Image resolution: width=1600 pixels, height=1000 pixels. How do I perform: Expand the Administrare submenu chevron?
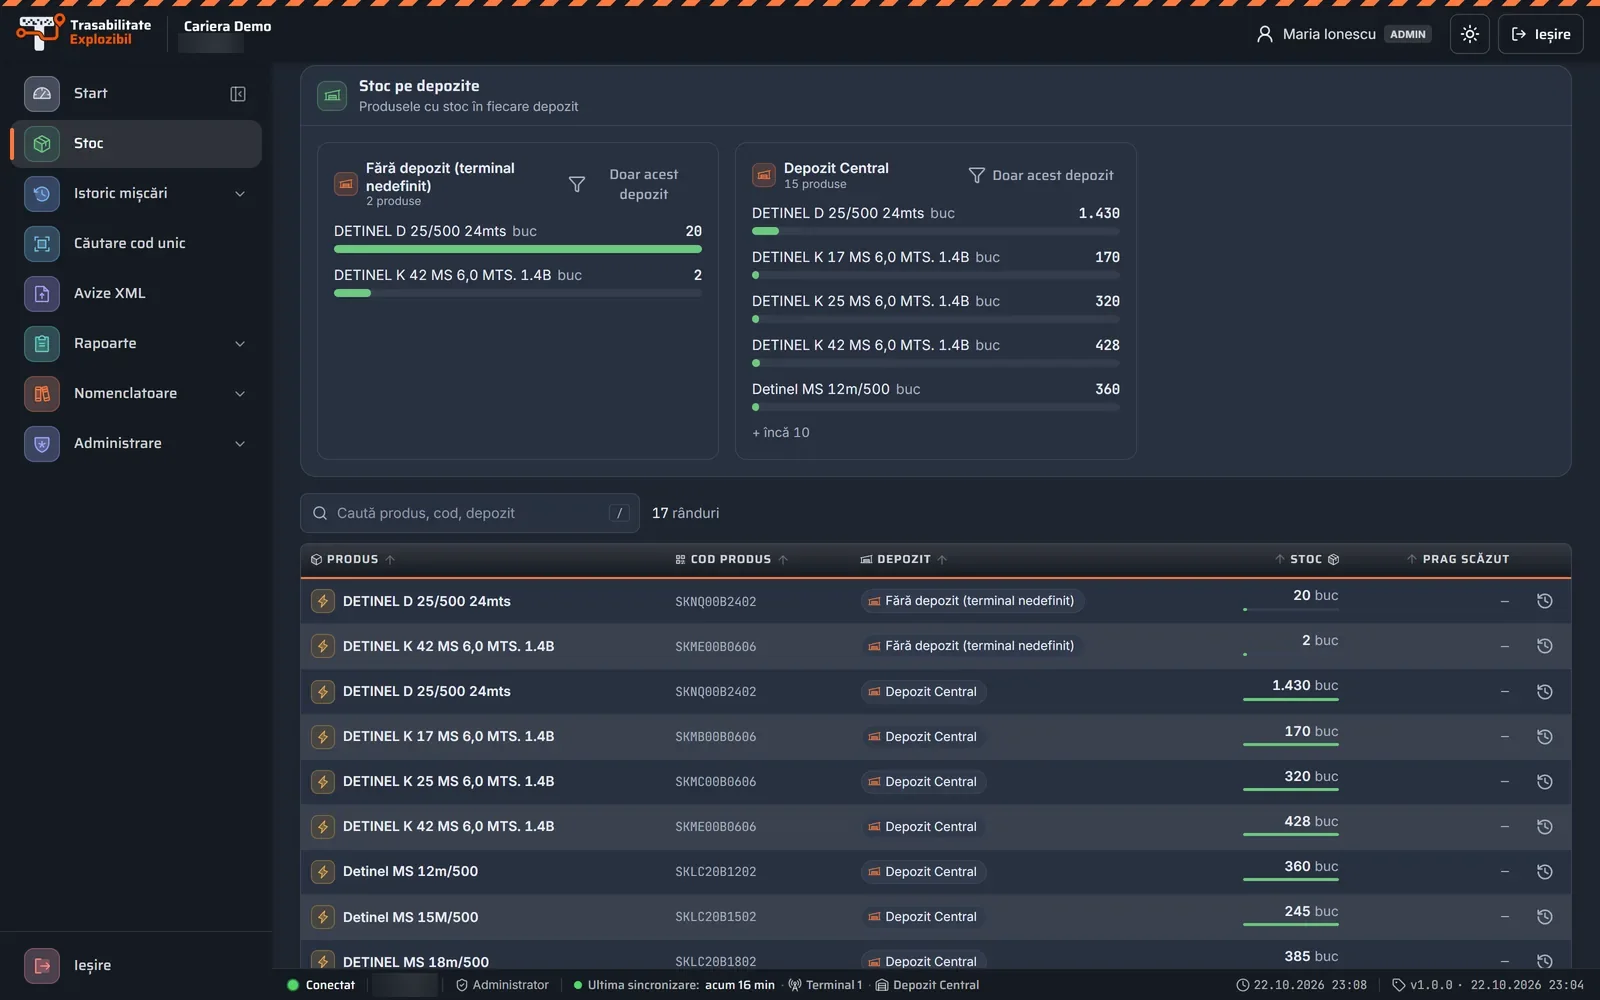tap(240, 444)
